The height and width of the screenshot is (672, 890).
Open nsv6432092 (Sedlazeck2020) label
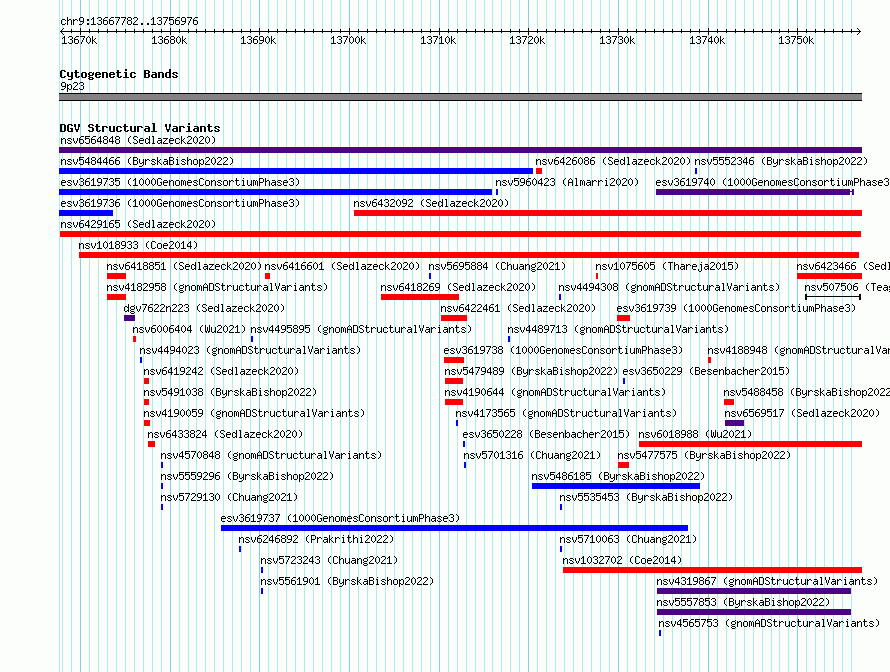(x=431, y=203)
